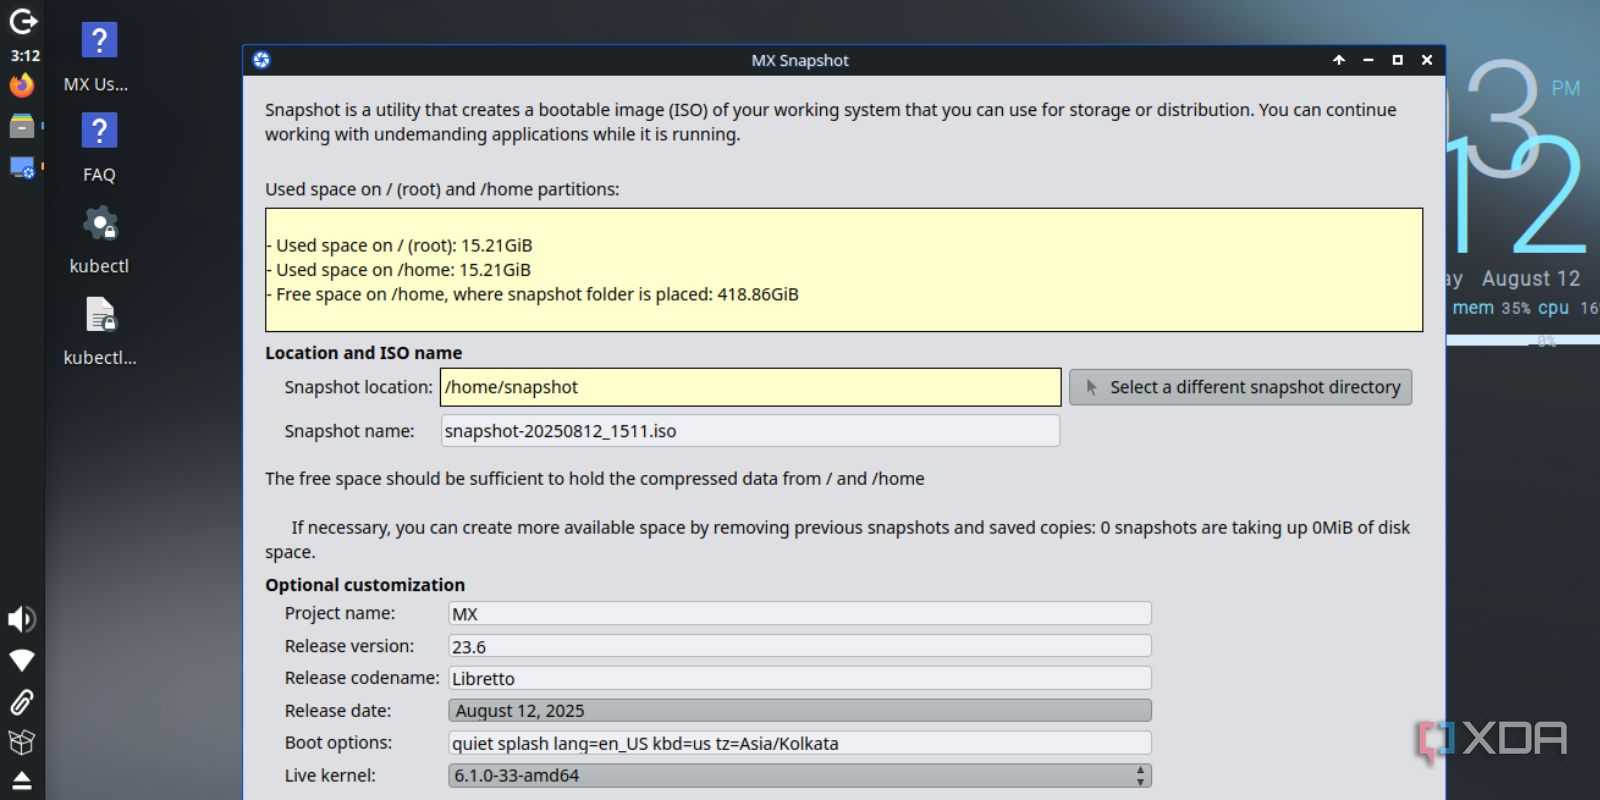Click the clipboard paperclip tray icon

(22, 702)
